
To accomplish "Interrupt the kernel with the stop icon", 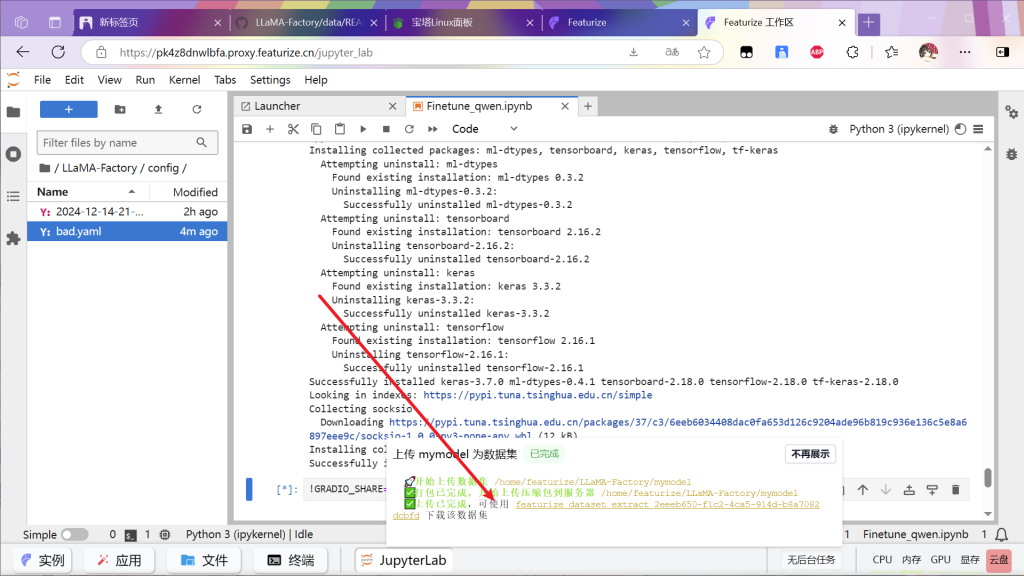I will 385,129.
